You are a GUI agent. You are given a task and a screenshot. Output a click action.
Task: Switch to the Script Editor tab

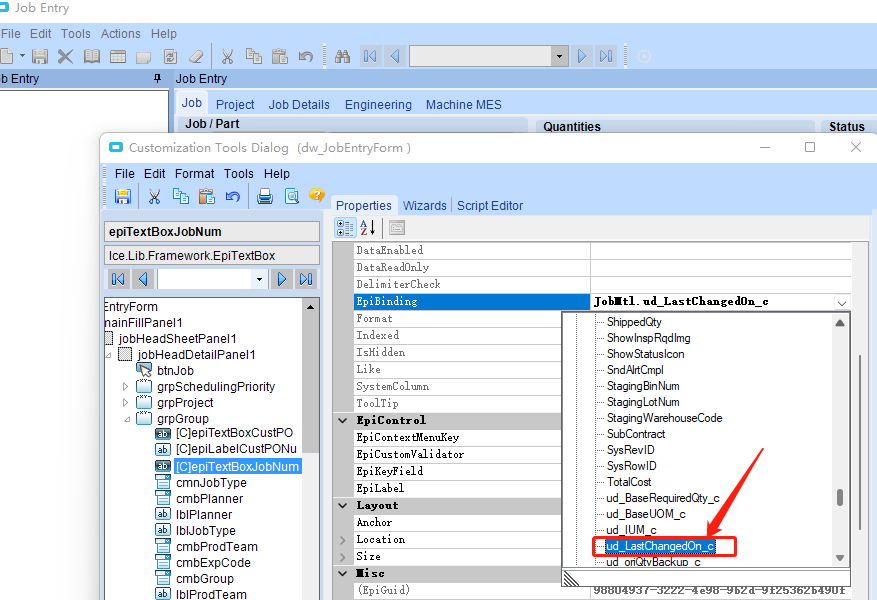(490, 206)
